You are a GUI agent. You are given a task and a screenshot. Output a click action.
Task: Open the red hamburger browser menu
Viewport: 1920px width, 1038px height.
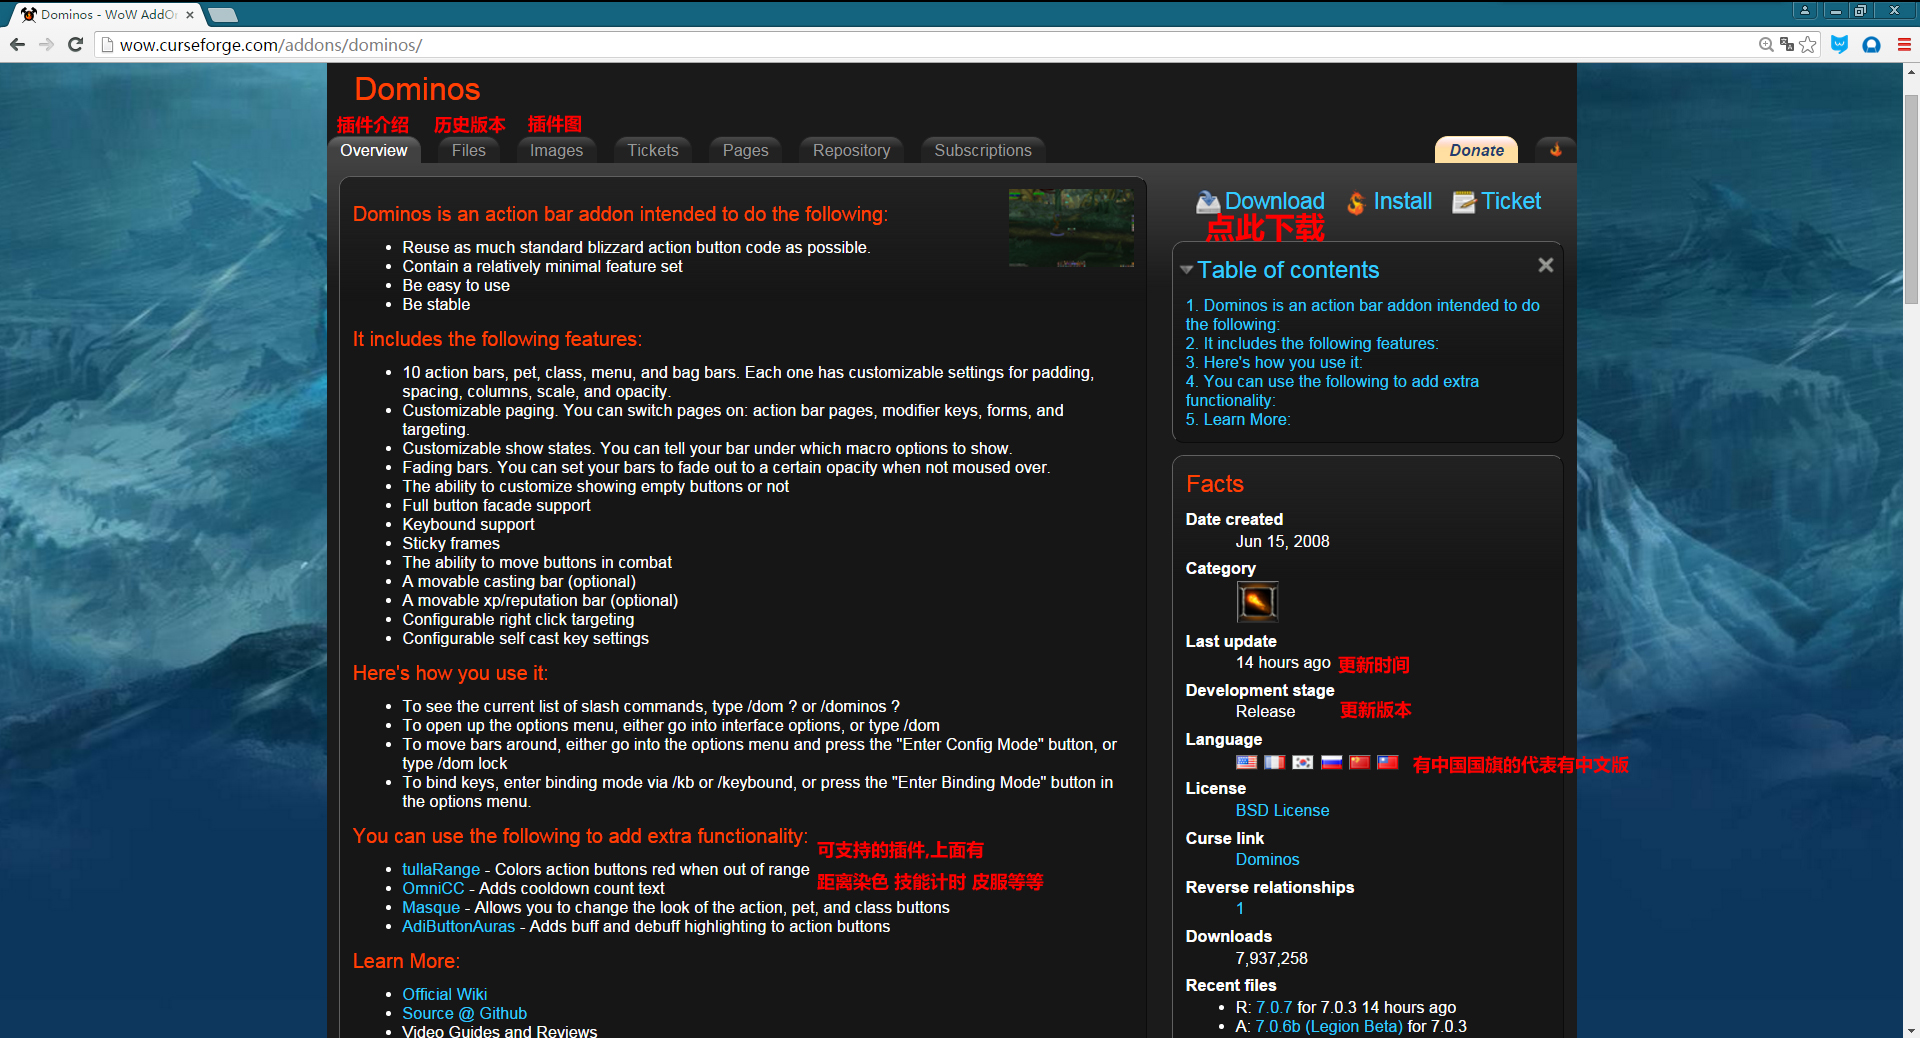(x=1904, y=45)
